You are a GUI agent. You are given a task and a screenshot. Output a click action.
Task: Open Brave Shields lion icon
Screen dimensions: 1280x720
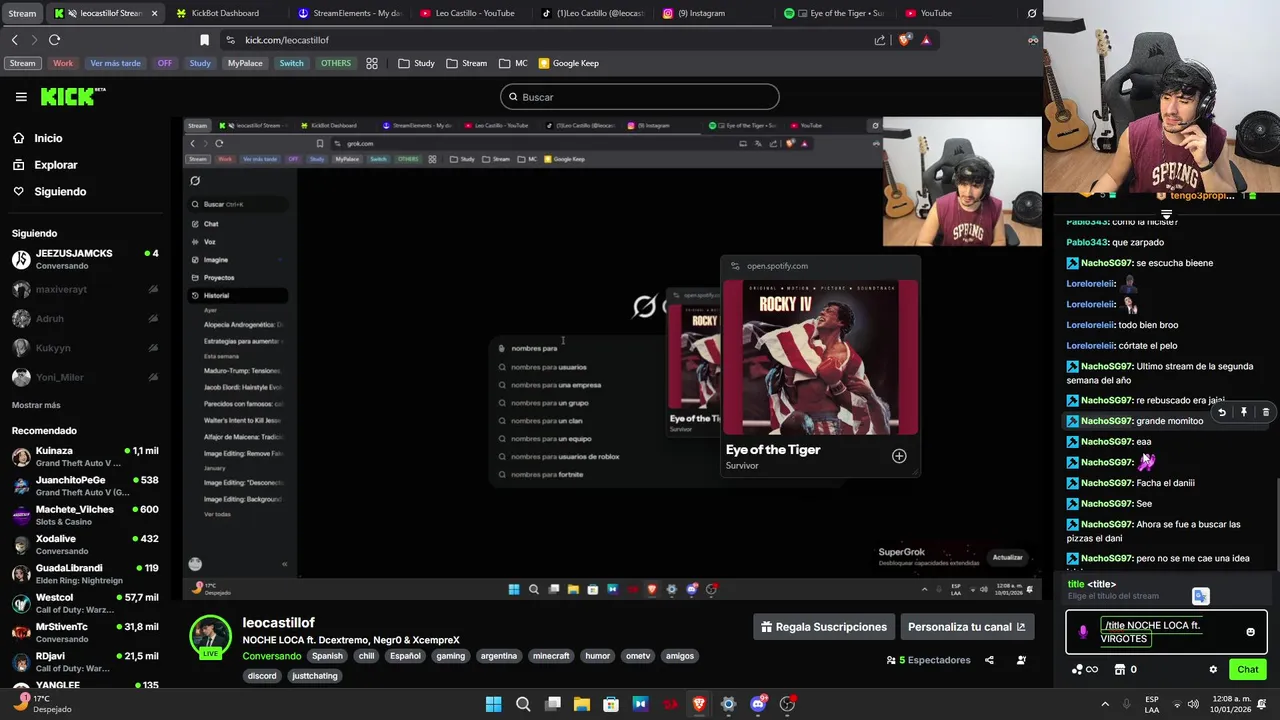(905, 40)
